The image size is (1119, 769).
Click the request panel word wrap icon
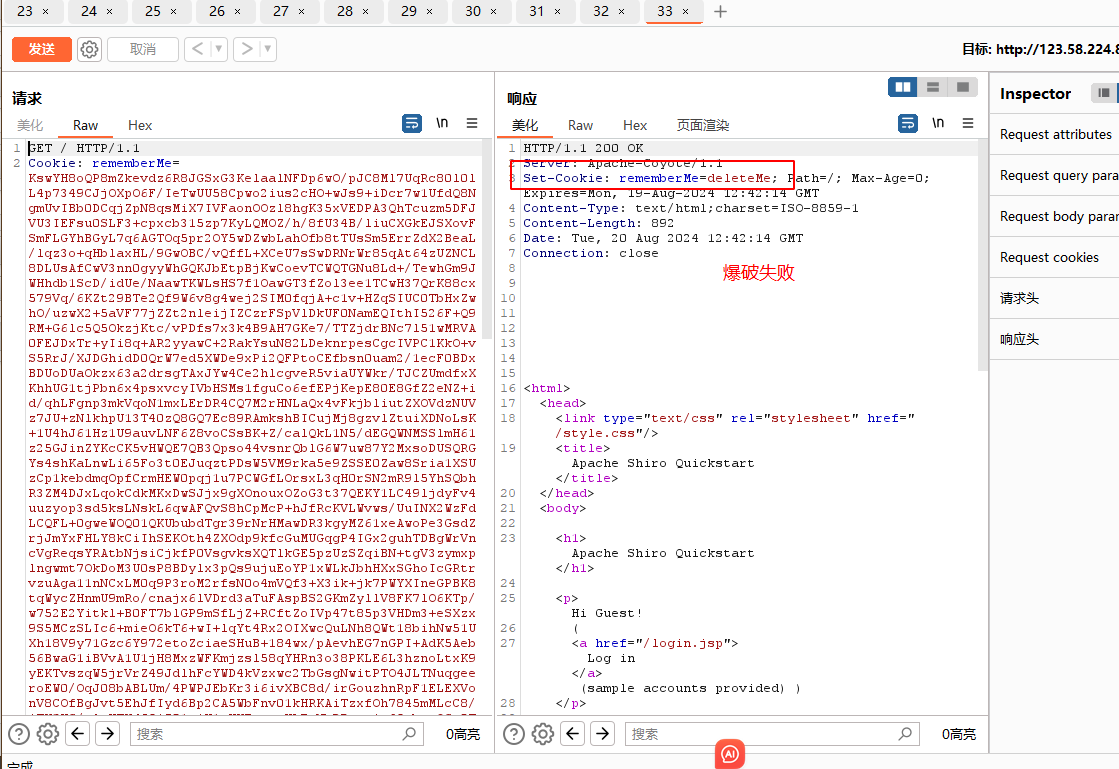pos(412,123)
